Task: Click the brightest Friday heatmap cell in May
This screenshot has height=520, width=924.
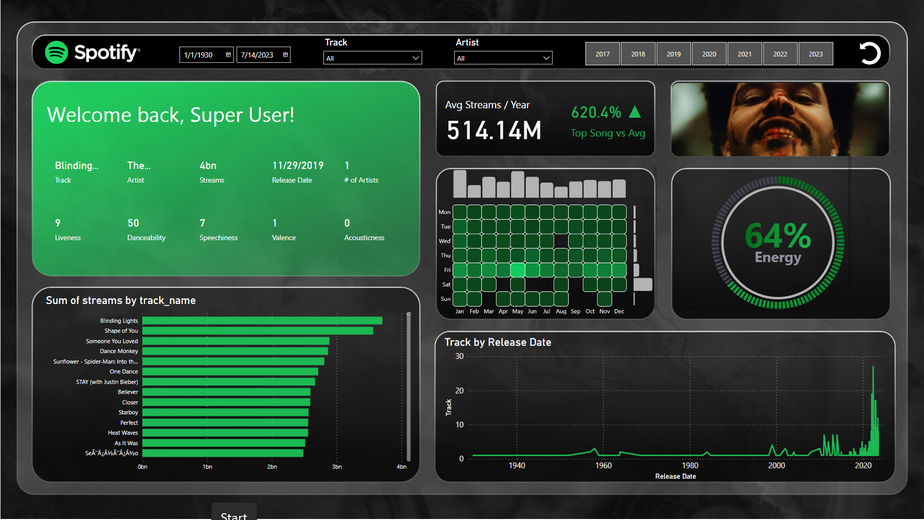Action: pyautogui.click(x=517, y=270)
